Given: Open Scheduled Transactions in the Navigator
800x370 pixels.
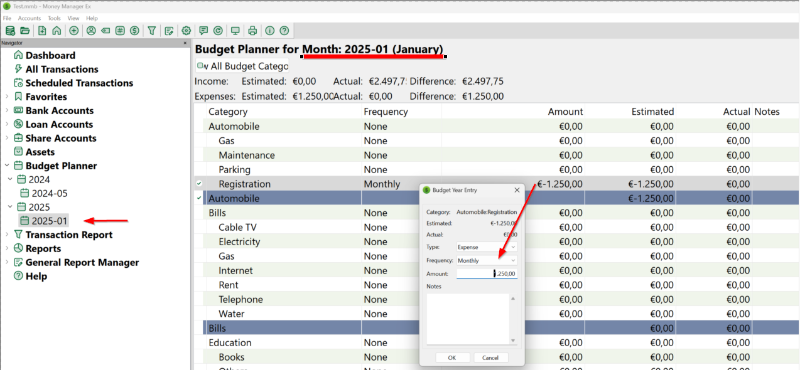Looking at the screenshot, I should pos(79,83).
